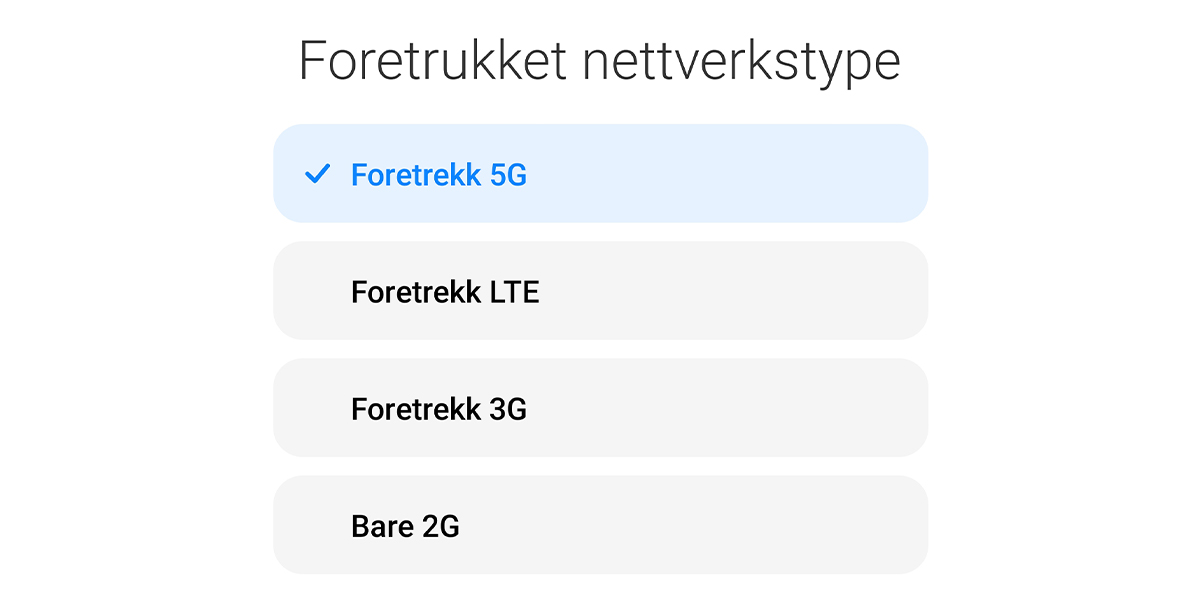Tap the highlighted blue 5G row
Image resolution: width=1200 pixels, height=600 pixels.
tap(600, 174)
